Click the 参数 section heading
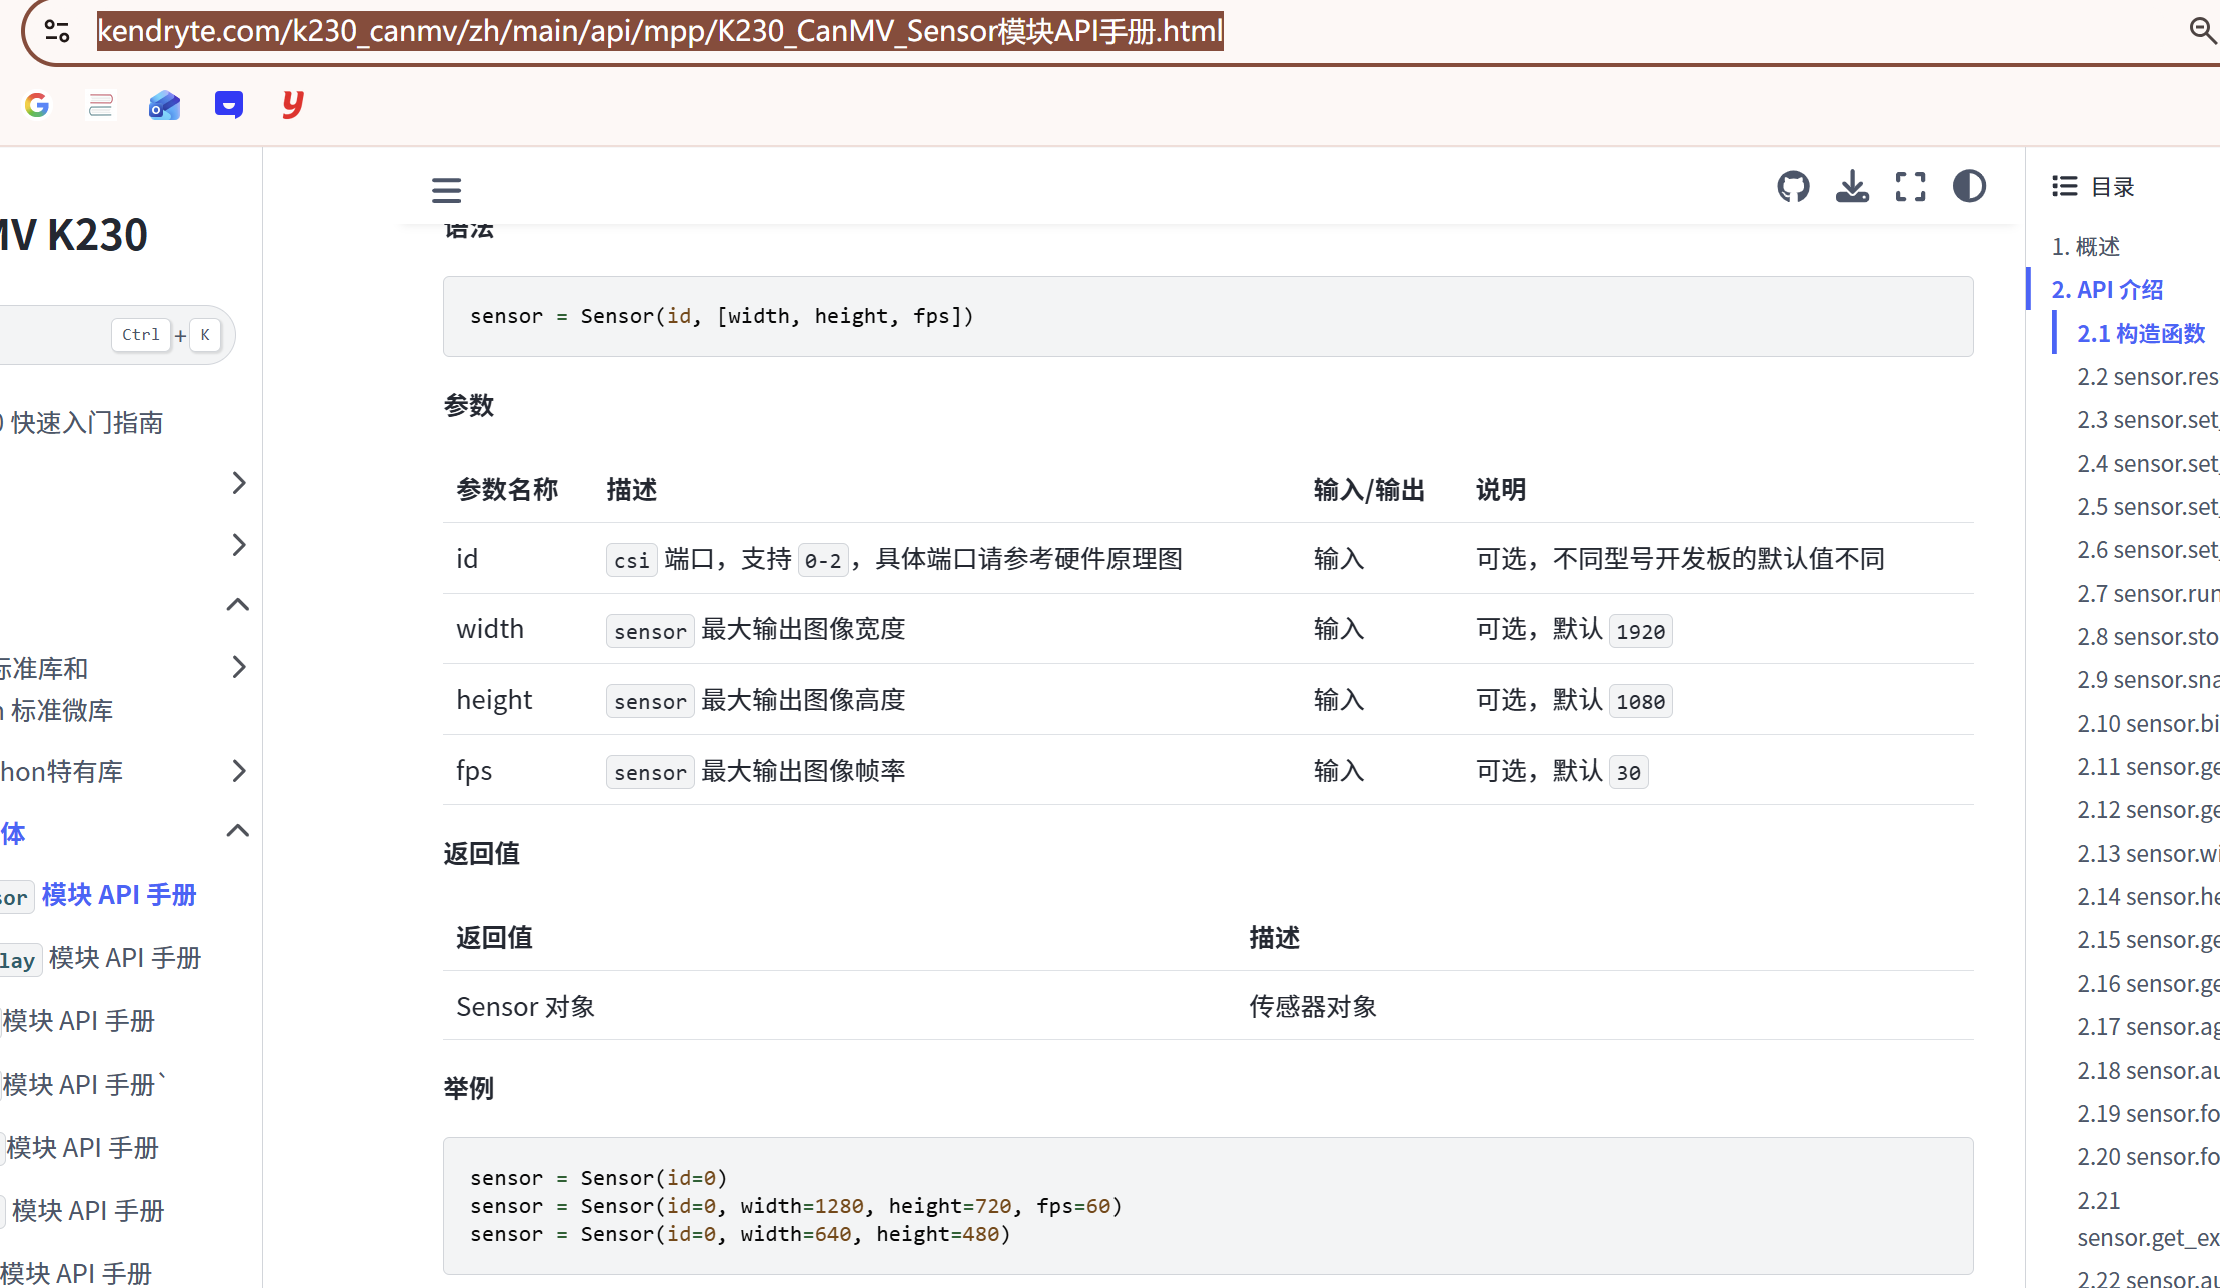The image size is (2220, 1288). 469,406
